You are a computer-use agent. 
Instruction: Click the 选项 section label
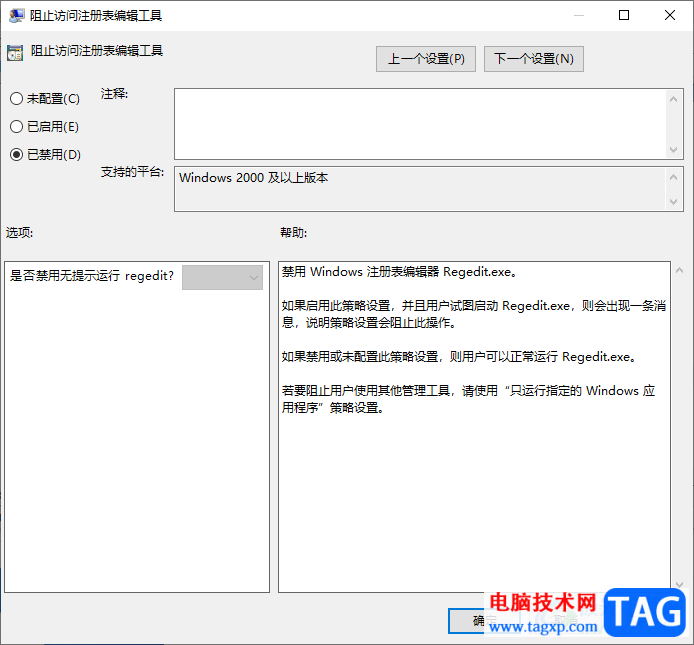pyautogui.click(x=19, y=232)
